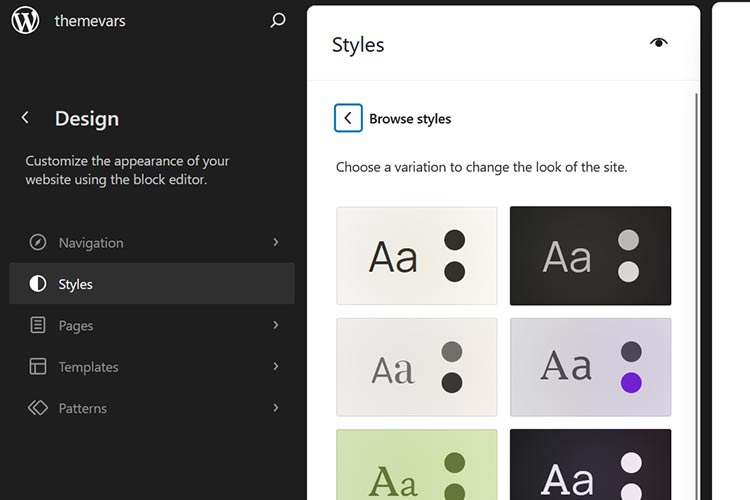This screenshot has height=500, width=750.
Task: Select the dark black style variation
Action: click(590, 255)
